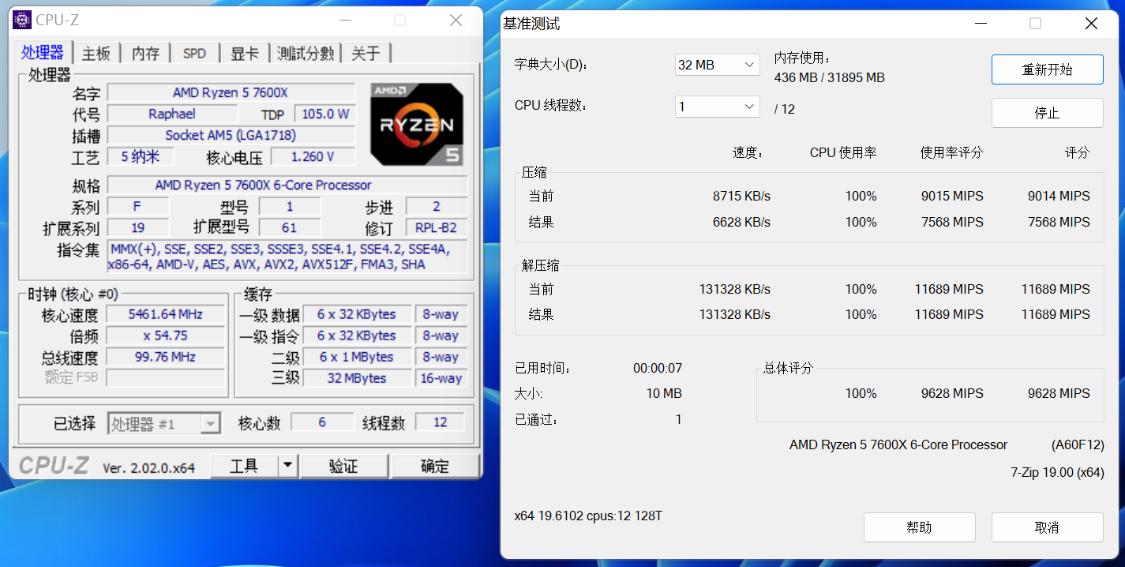
Task: Click the 16-way cache associativity value
Action: point(441,378)
